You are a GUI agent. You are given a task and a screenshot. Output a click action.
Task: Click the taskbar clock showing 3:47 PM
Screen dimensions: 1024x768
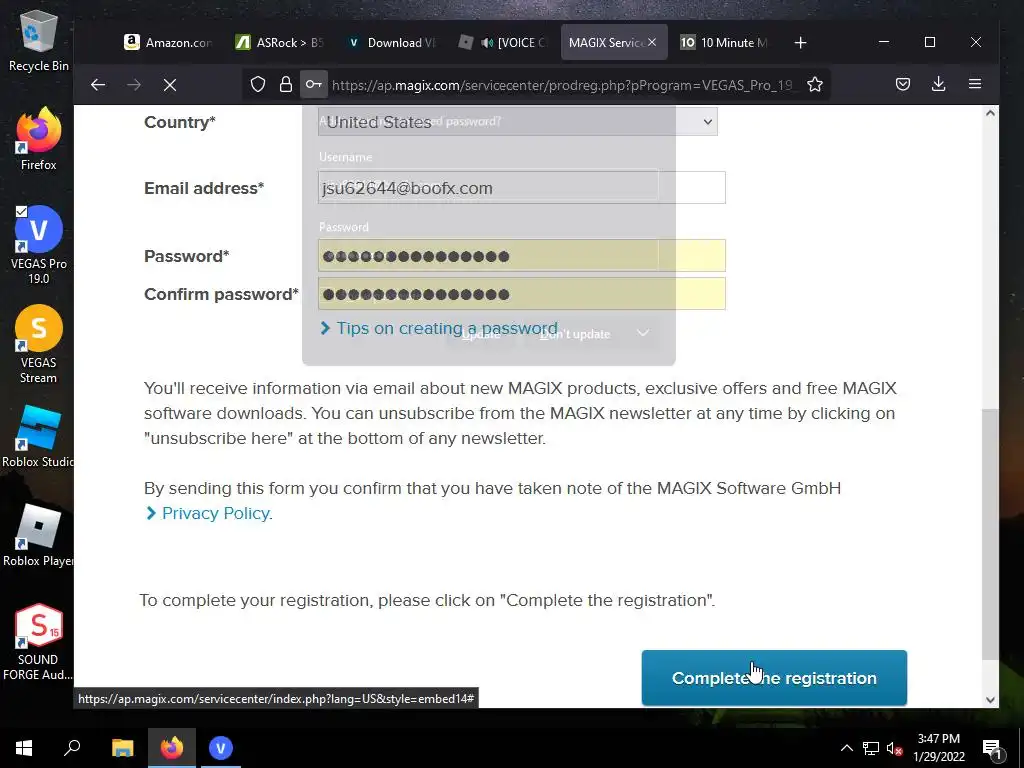pyautogui.click(x=938, y=748)
